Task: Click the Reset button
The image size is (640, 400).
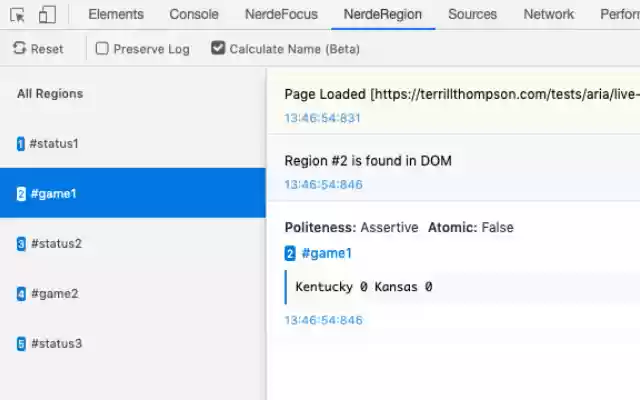Action: 38,49
